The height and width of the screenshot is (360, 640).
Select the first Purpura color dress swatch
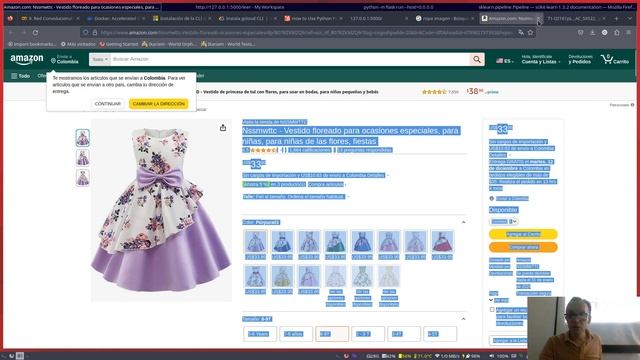point(256,241)
